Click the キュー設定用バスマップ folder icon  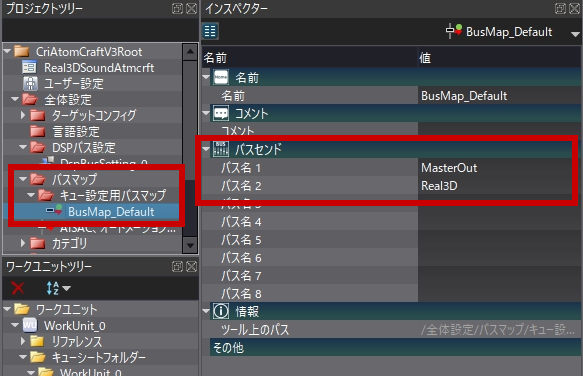point(46,195)
